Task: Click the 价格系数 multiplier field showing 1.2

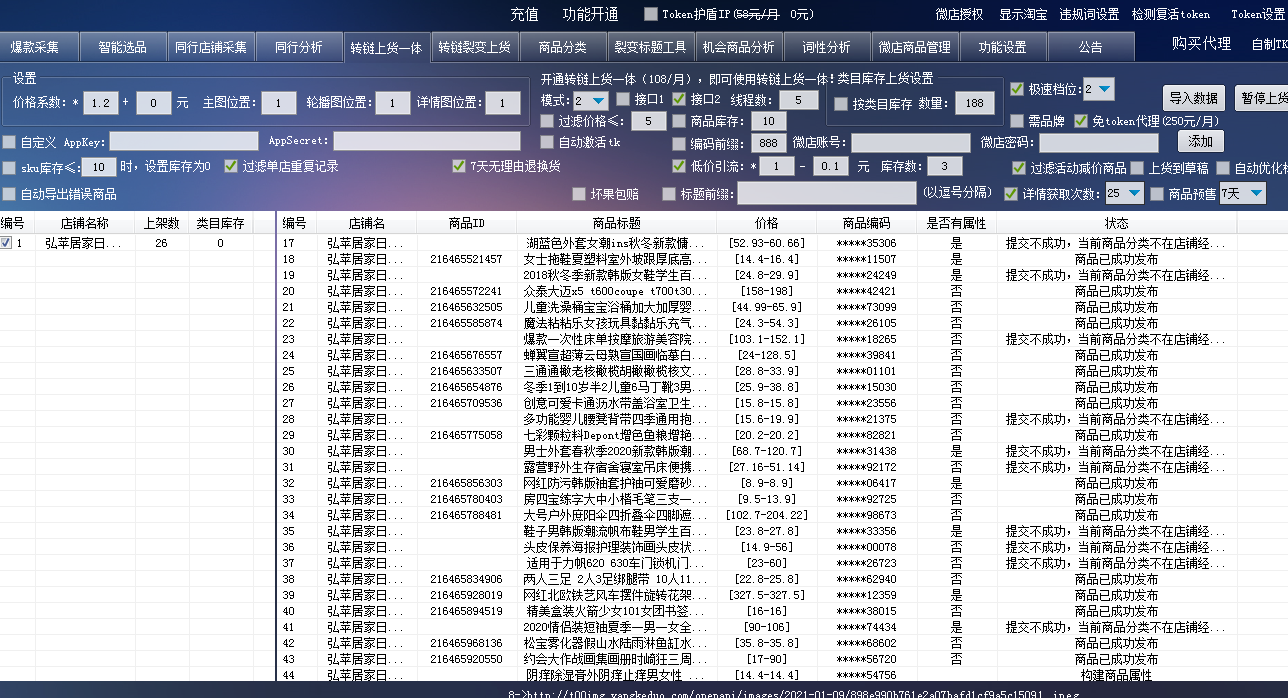Action: [x=100, y=102]
